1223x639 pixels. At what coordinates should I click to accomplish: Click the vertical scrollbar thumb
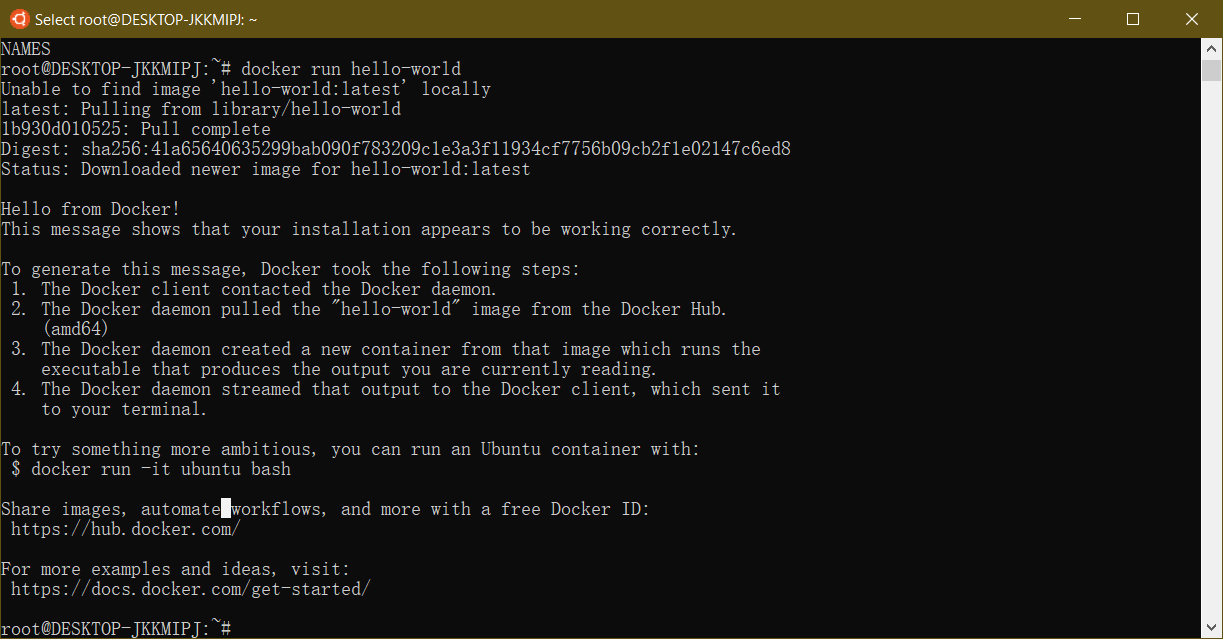coord(1211,70)
